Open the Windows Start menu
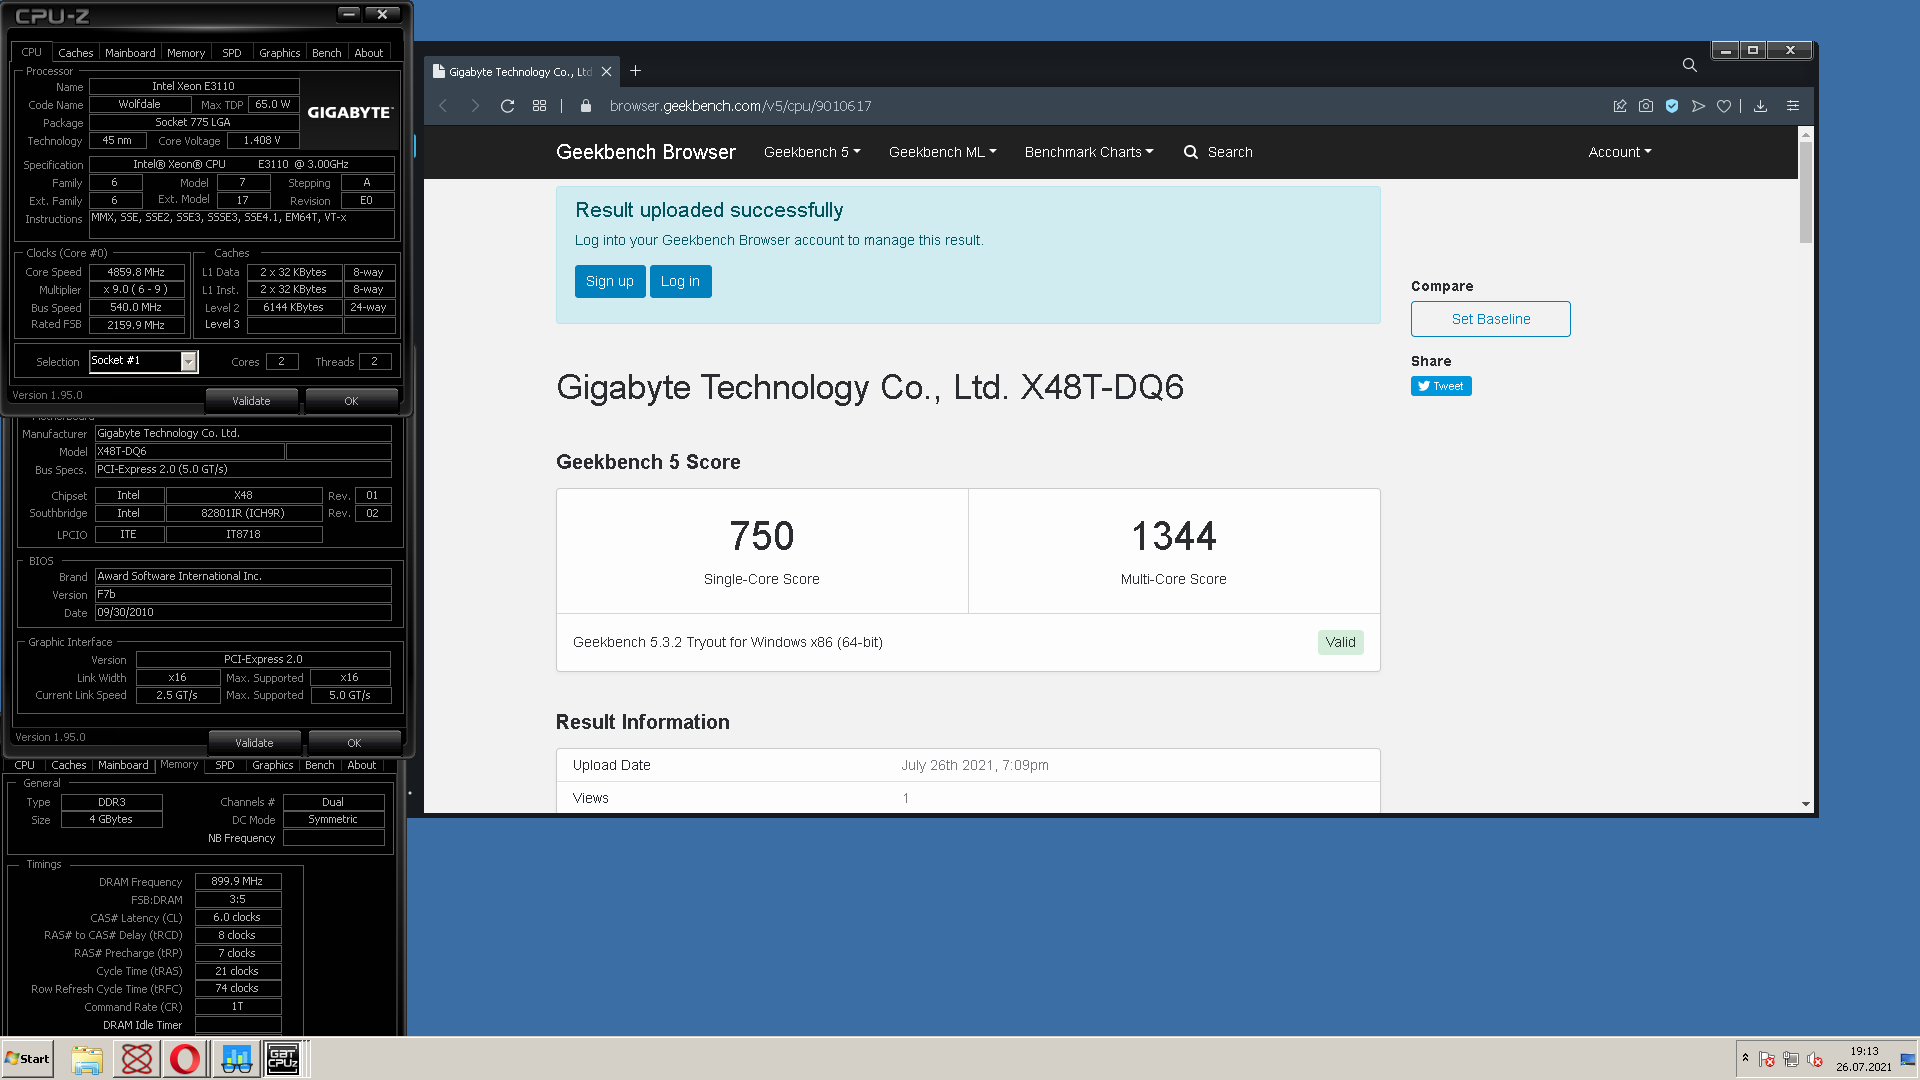The width and height of the screenshot is (1920, 1080). (x=27, y=1059)
